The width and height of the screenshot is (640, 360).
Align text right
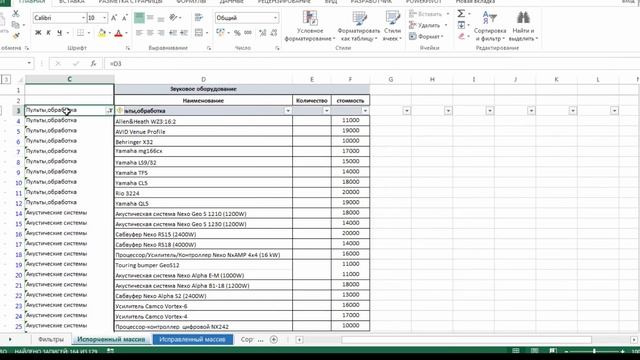[161, 33]
